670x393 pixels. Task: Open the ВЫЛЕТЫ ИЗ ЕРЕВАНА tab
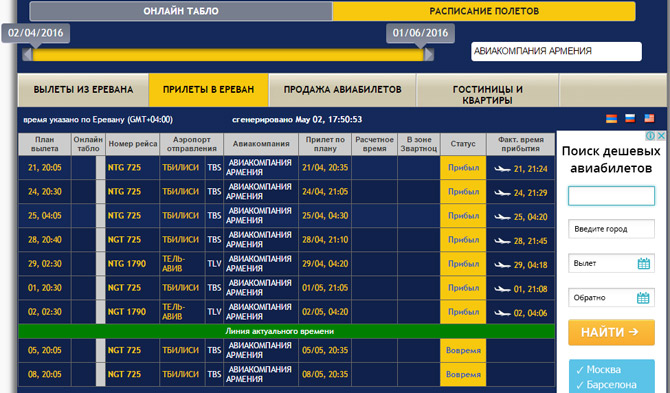83,90
